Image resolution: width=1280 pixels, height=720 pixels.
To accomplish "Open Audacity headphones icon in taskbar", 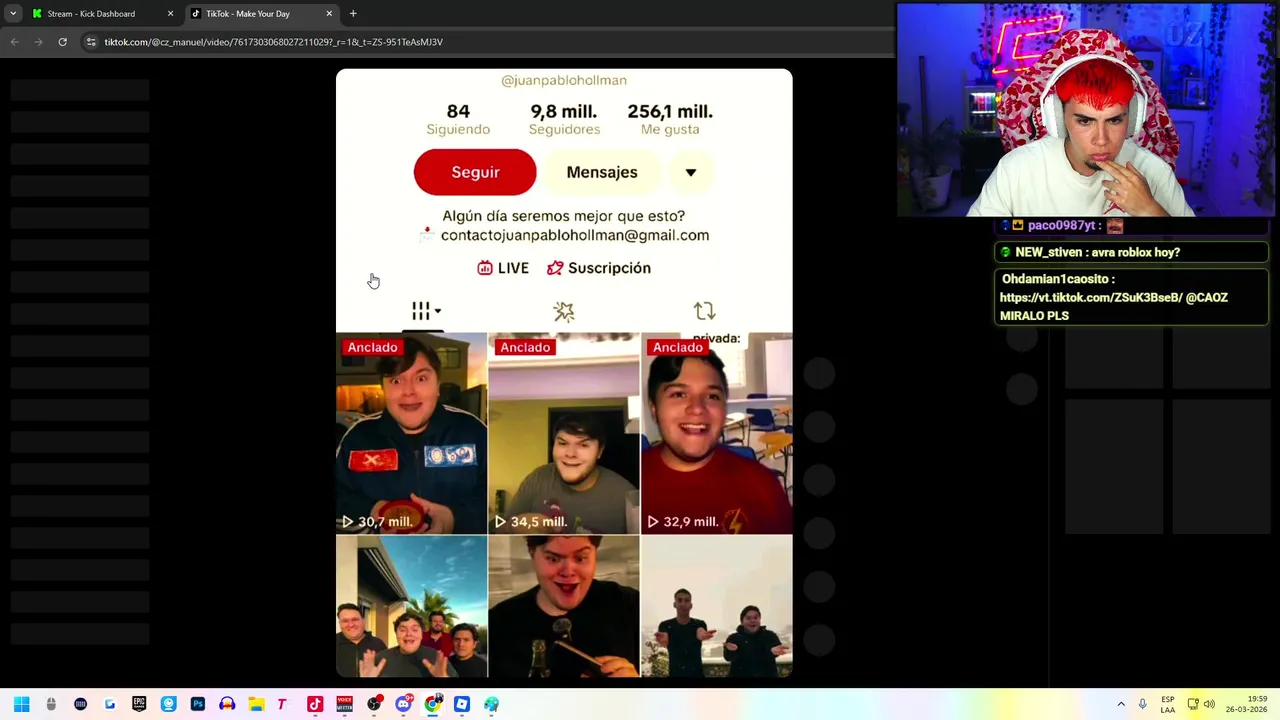I will [x=227, y=704].
